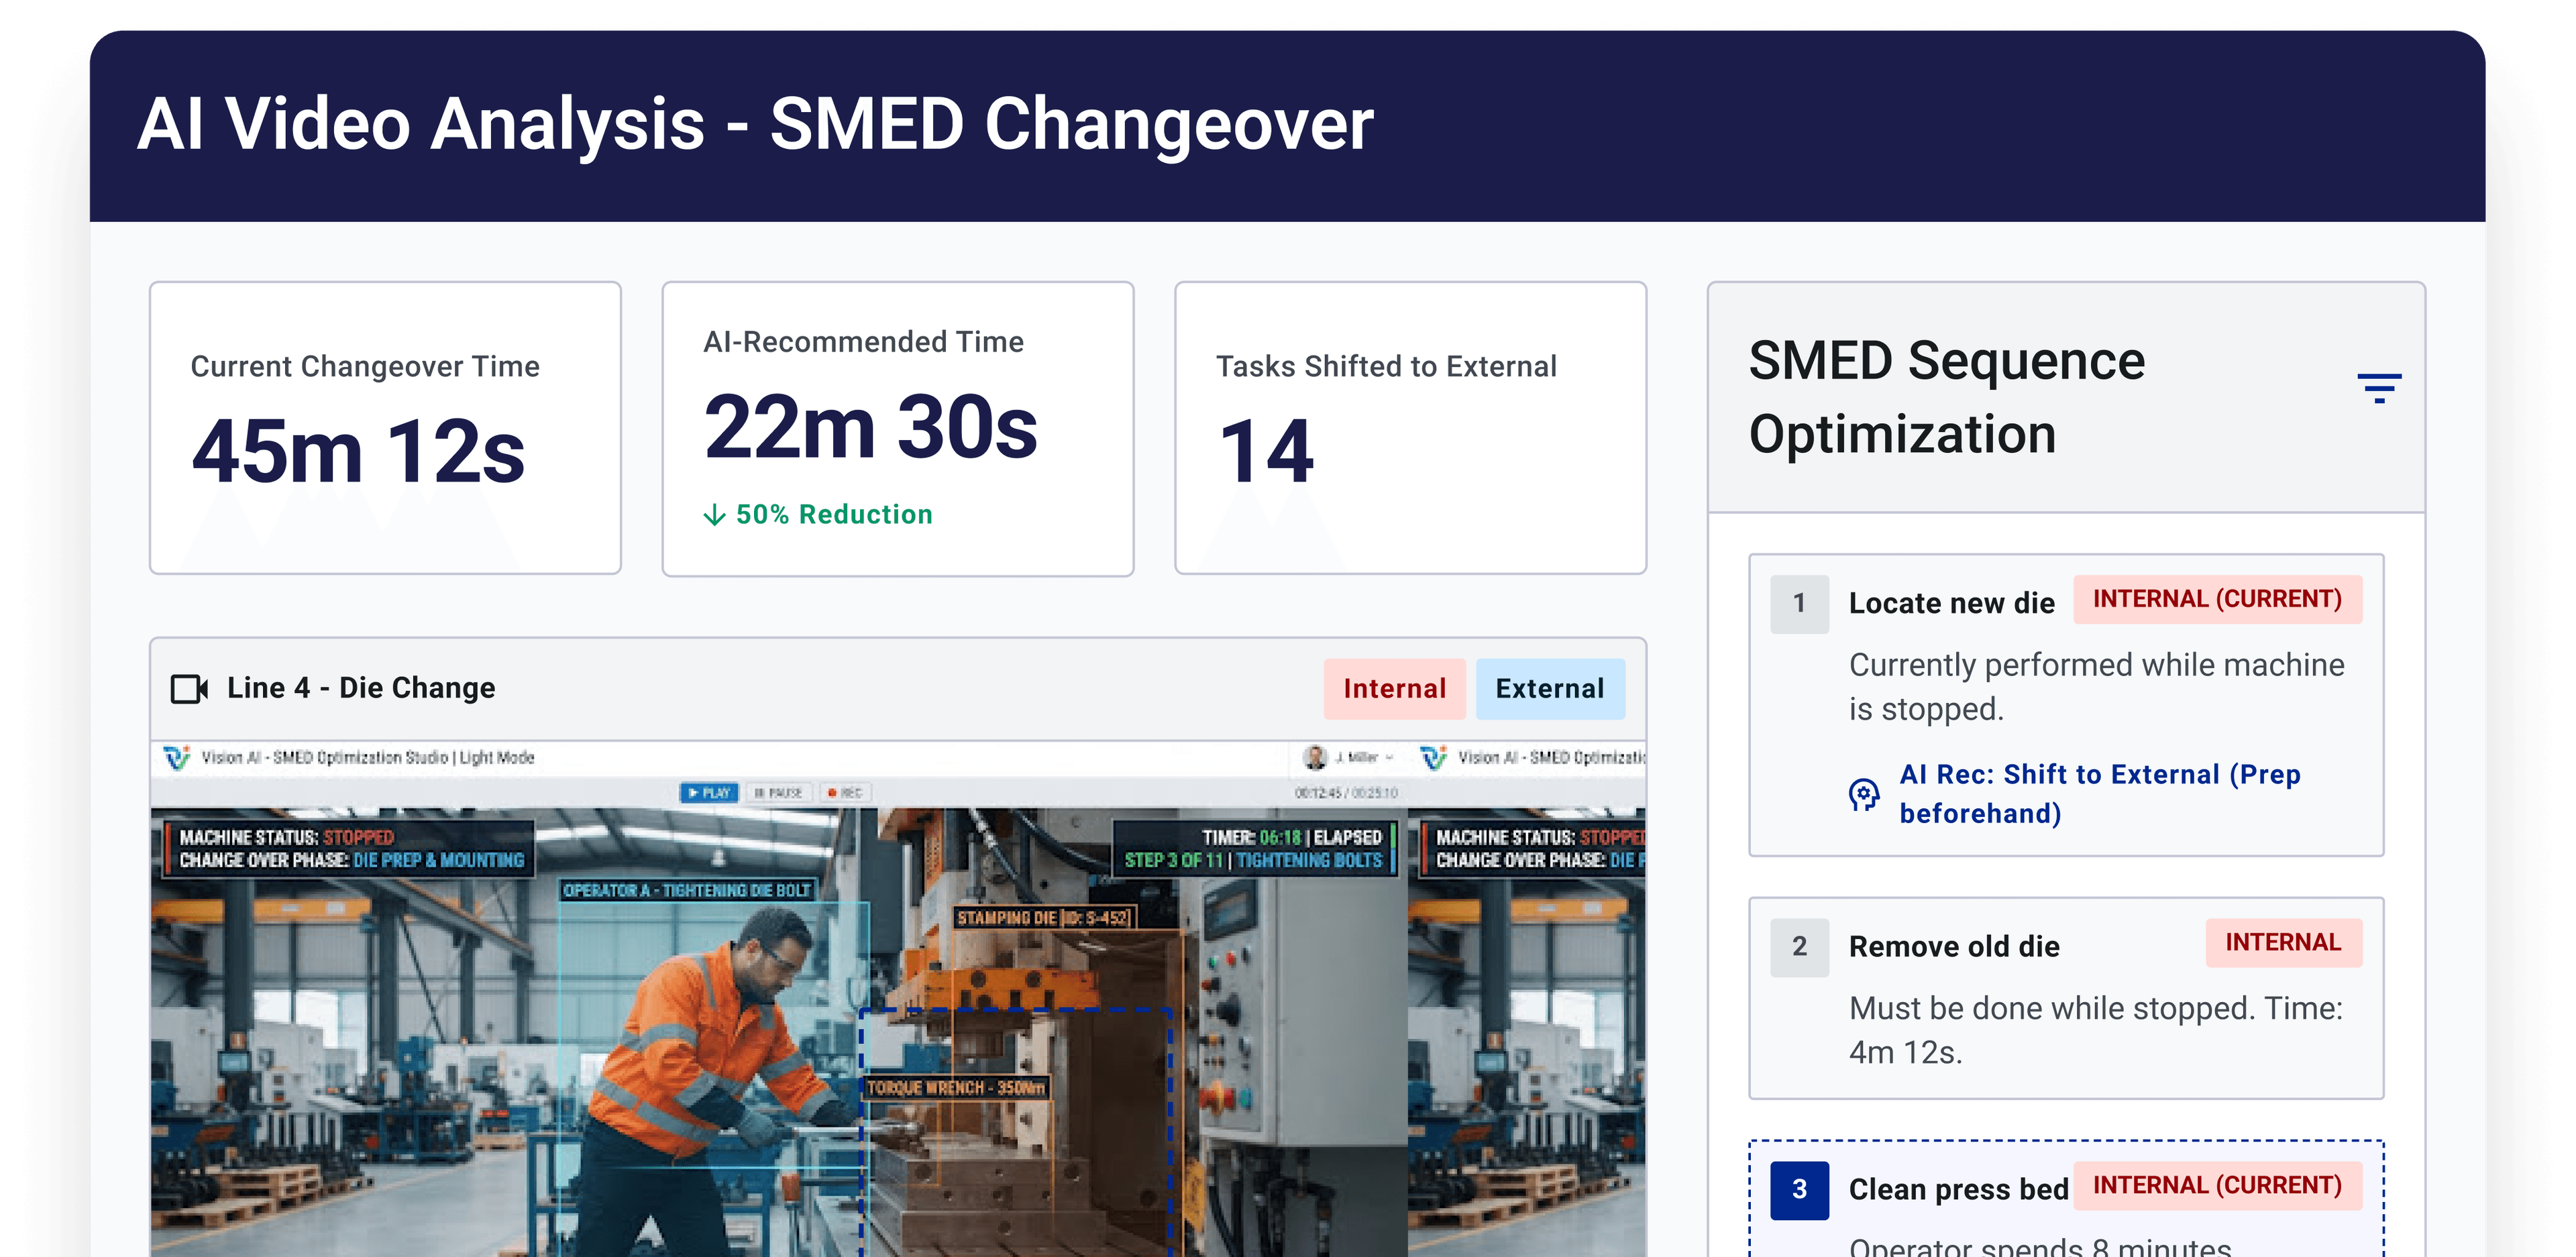This screenshot has height=1257, width=2576.
Task: Open the AI Rec: Shift to External link
Action: pos(2100,794)
